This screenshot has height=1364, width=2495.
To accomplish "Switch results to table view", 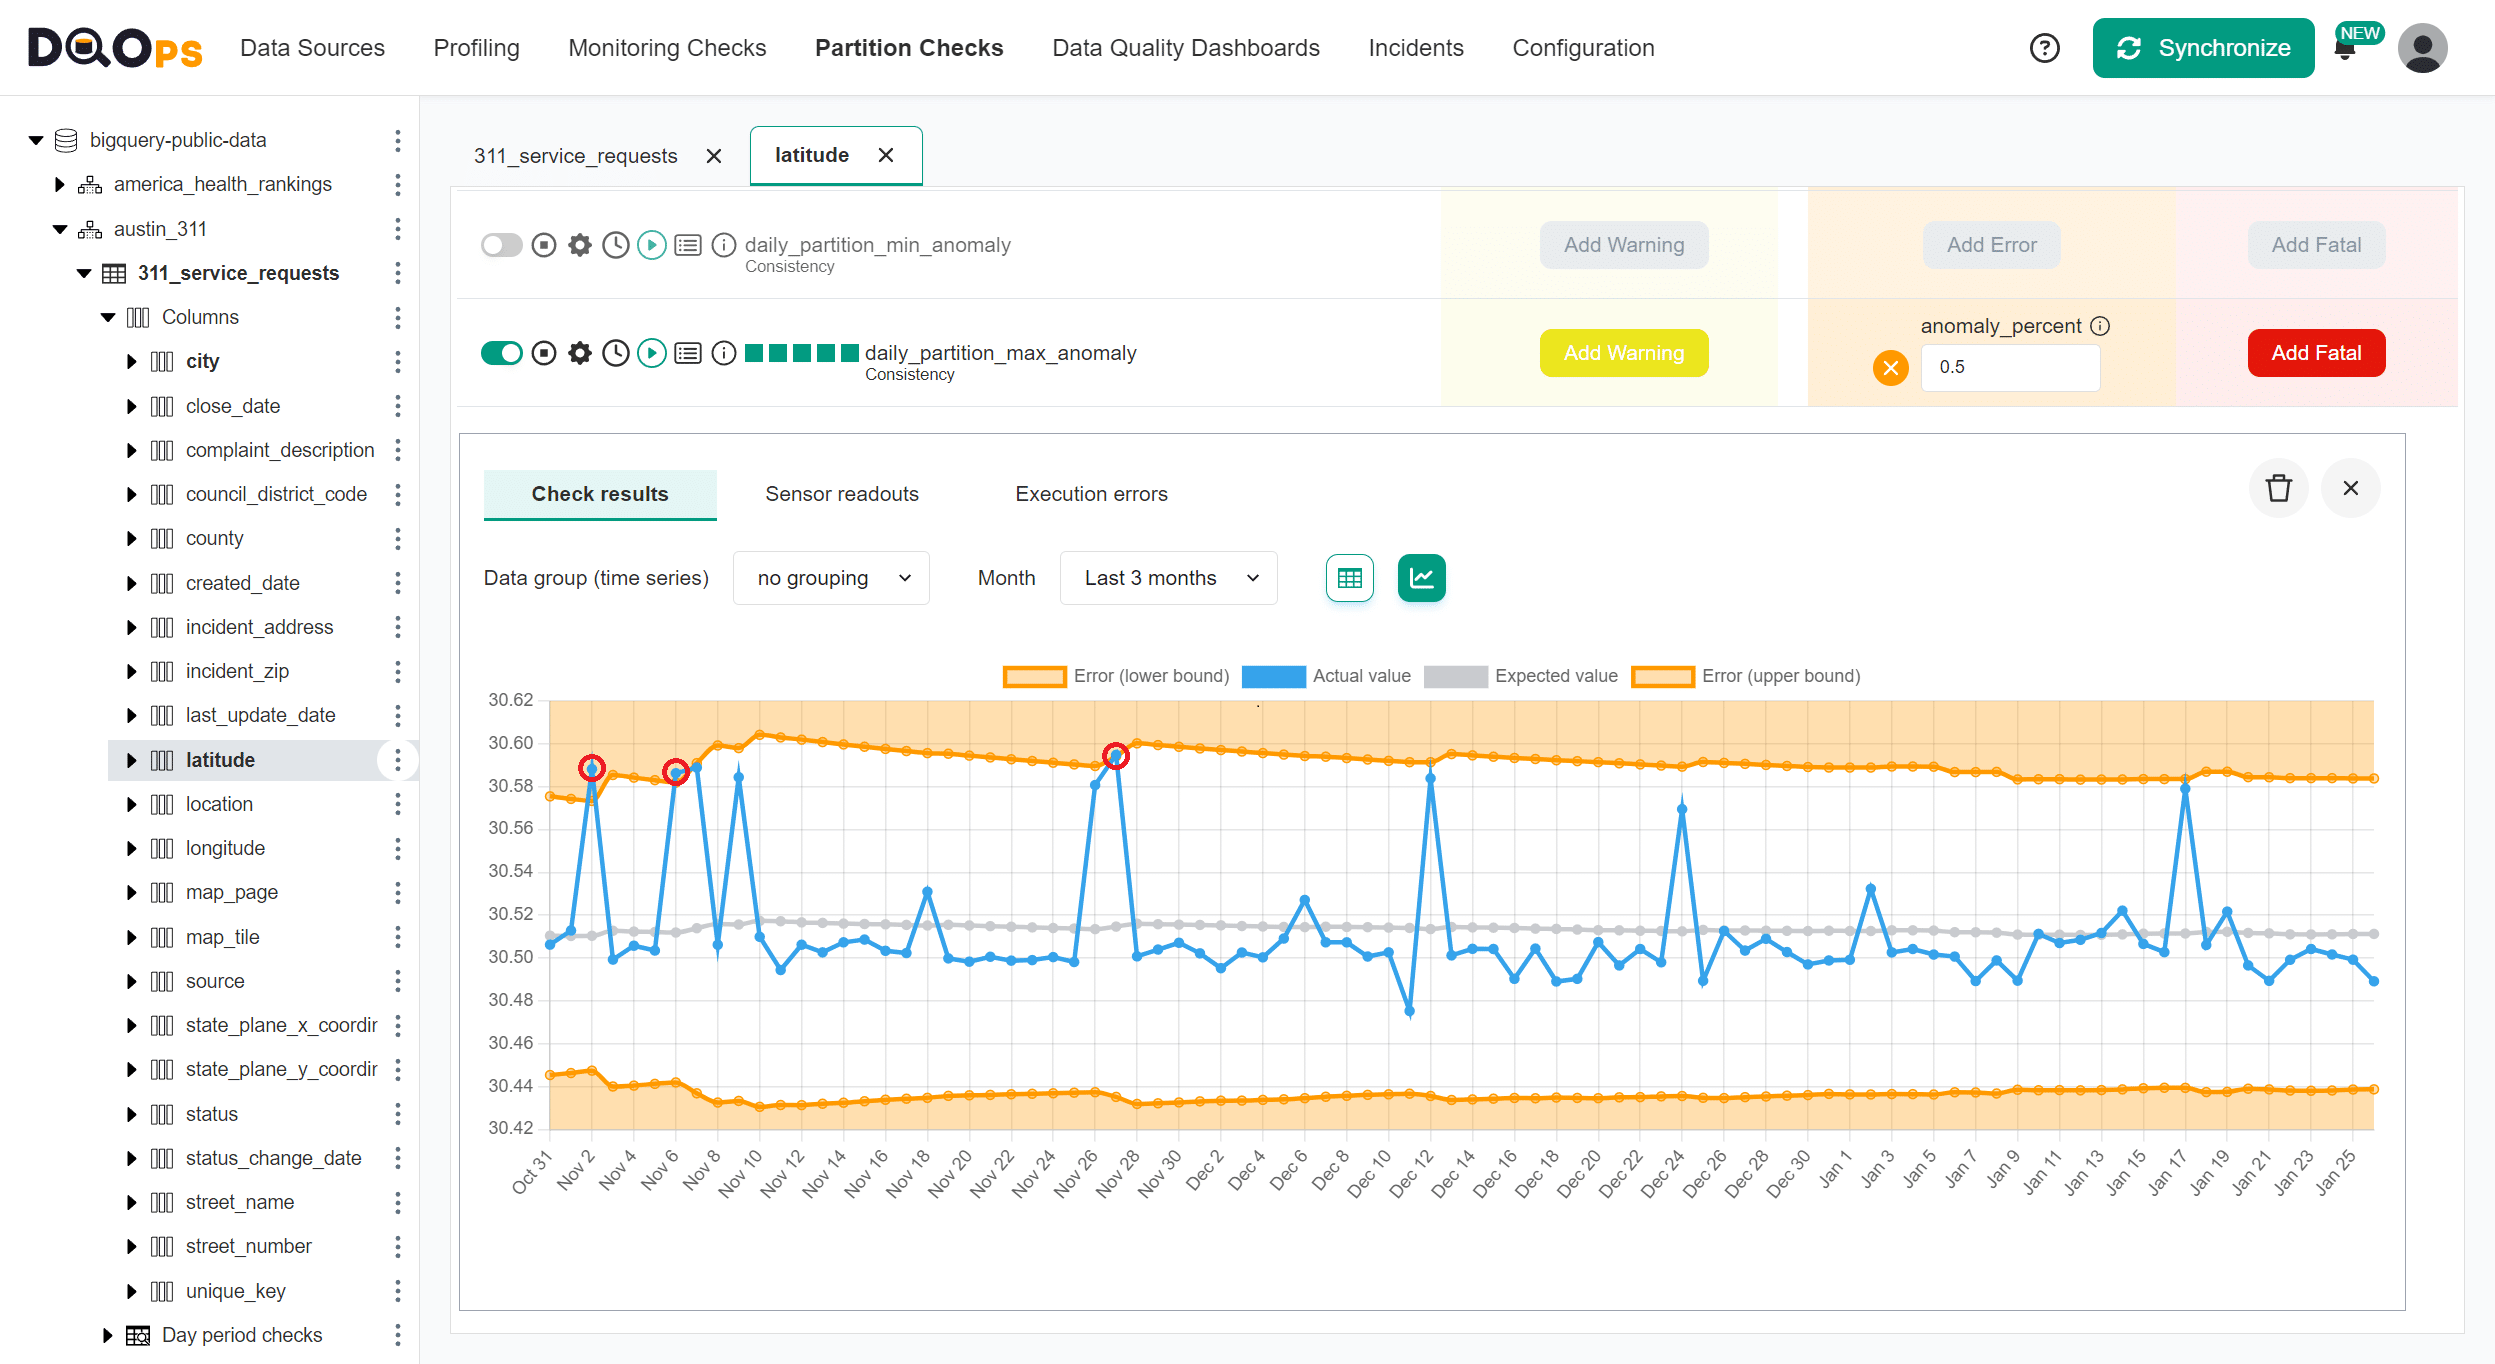I will pyautogui.click(x=1349, y=578).
